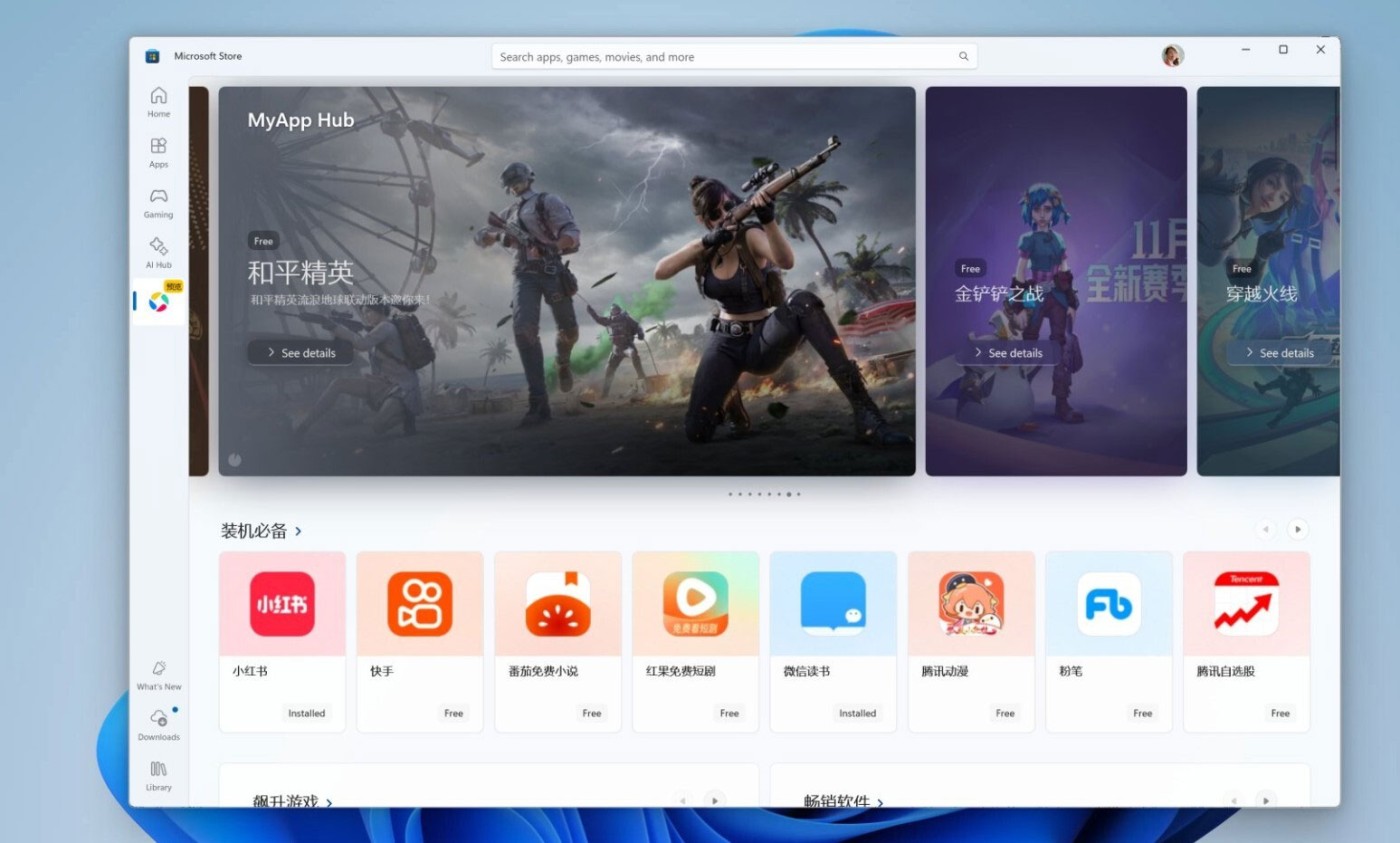The image size is (1400, 843).
Task: Expand the 畅销软件 section
Action: click(x=880, y=802)
